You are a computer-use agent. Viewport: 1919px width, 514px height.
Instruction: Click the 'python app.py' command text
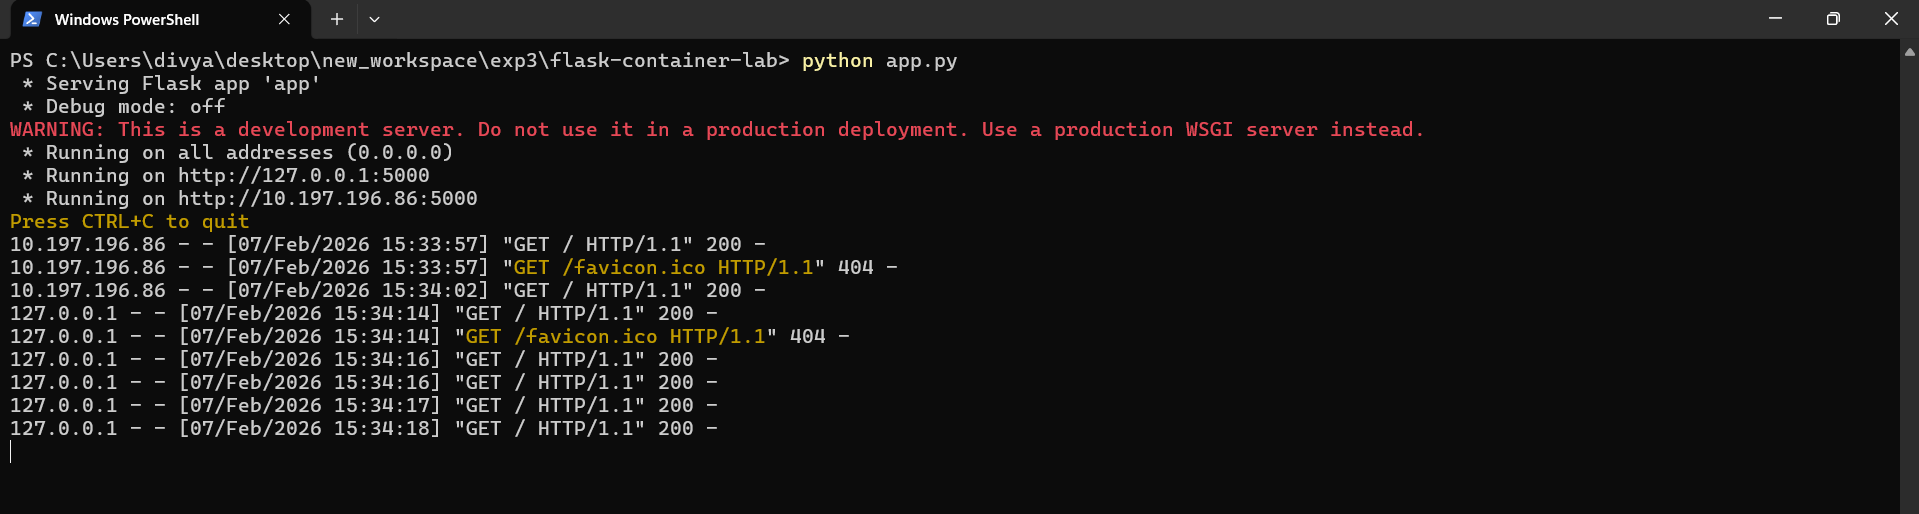[x=879, y=61]
